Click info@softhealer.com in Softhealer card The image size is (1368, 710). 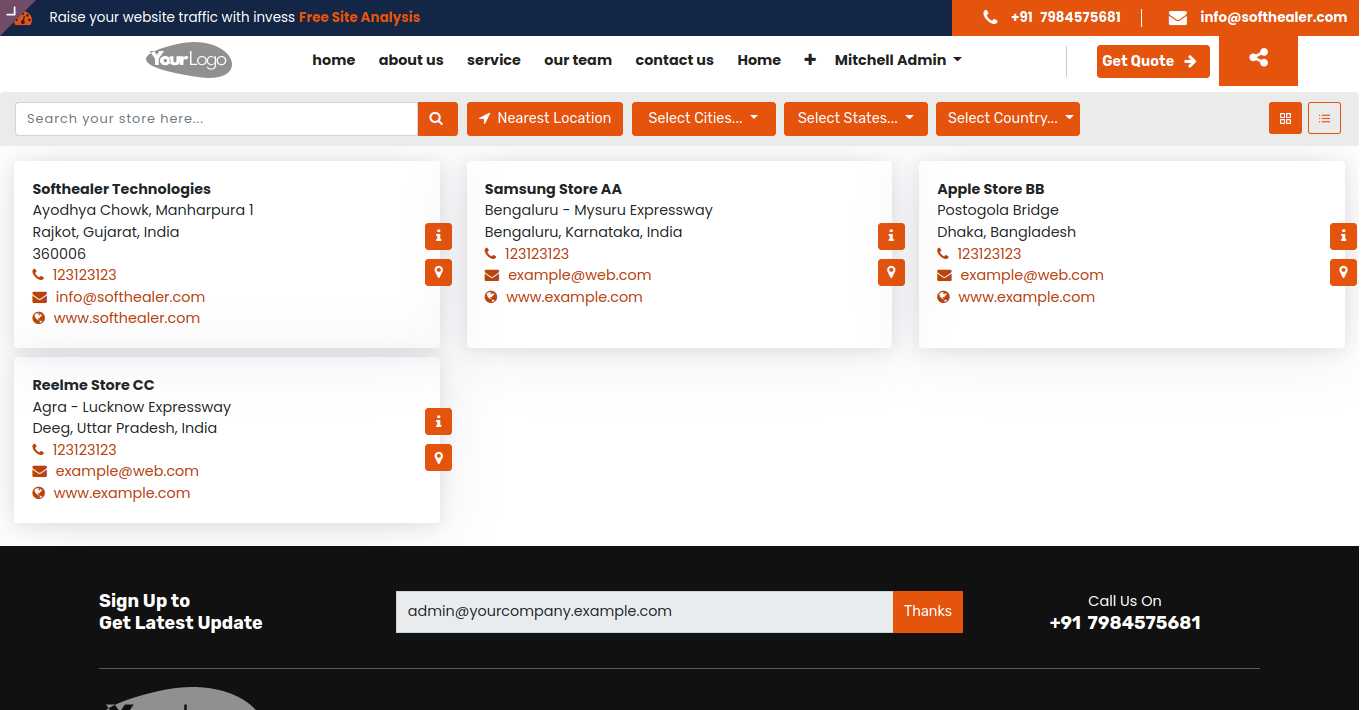tap(130, 297)
